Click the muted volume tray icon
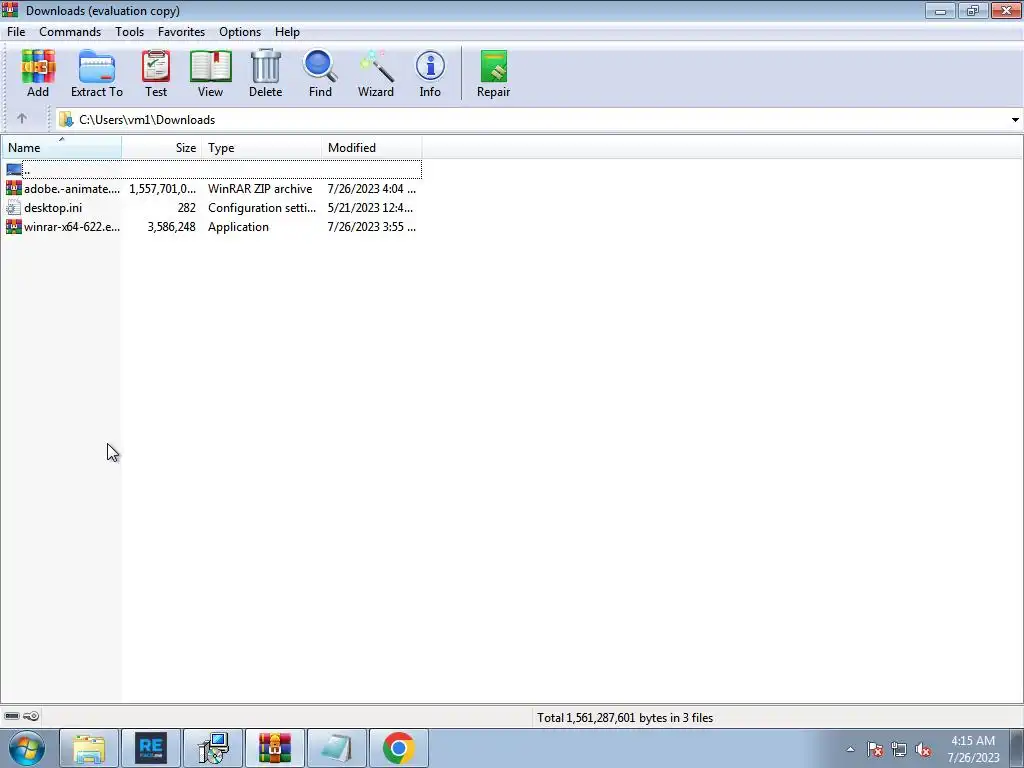The image size is (1024, 768). coord(923,750)
